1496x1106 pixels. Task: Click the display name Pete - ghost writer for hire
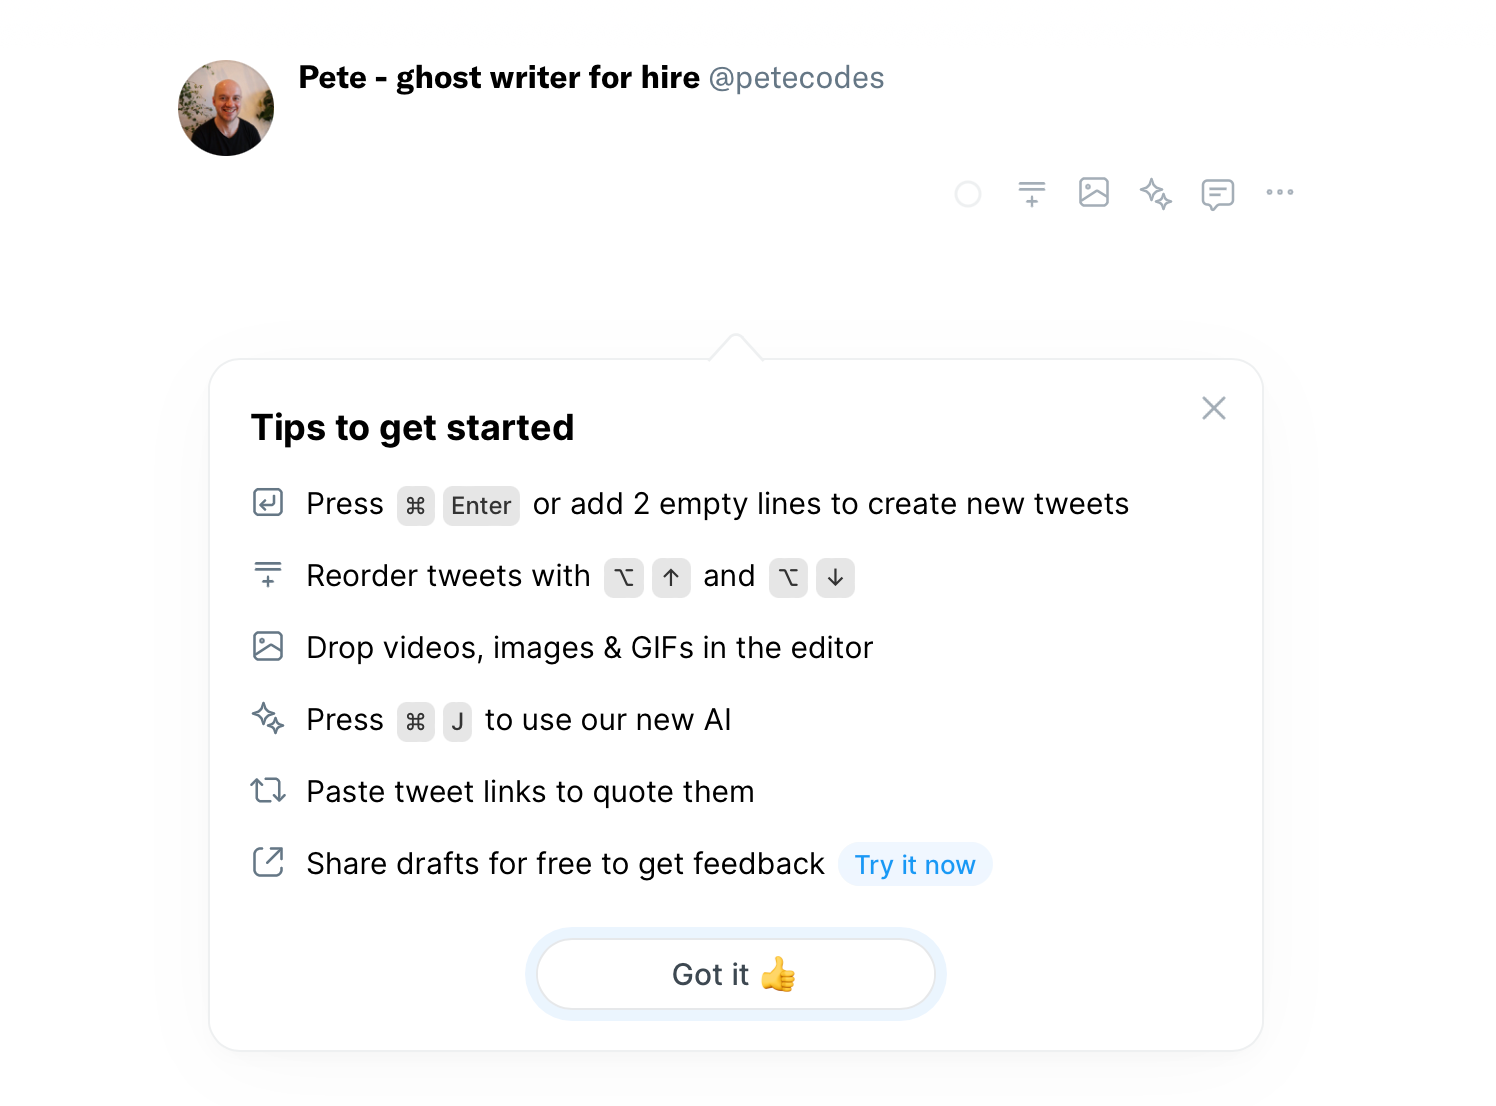click(499, 78)
